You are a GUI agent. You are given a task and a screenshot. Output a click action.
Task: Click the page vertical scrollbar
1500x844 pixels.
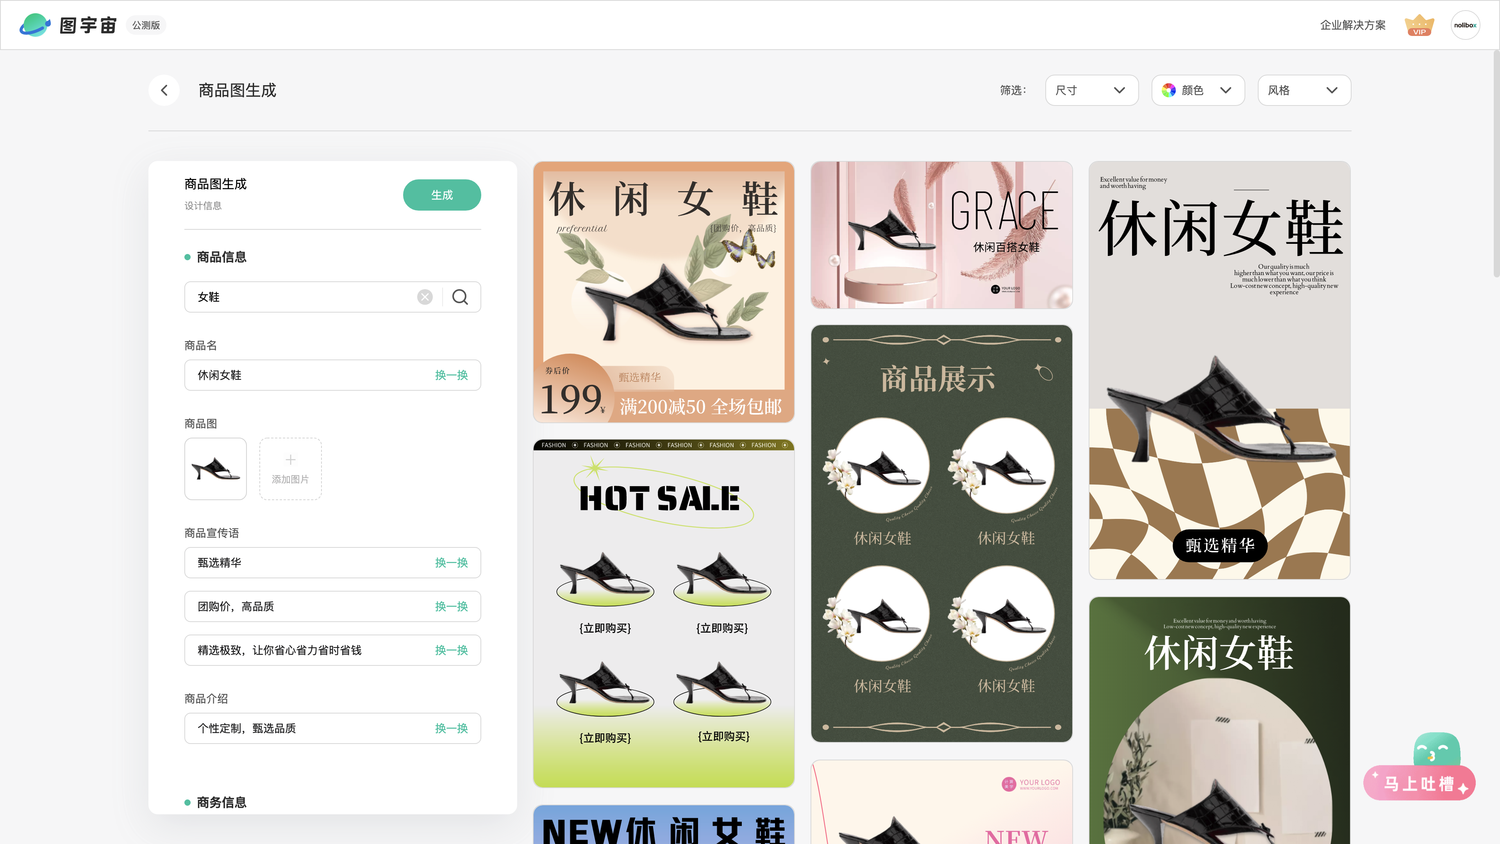coord(1496,165)
